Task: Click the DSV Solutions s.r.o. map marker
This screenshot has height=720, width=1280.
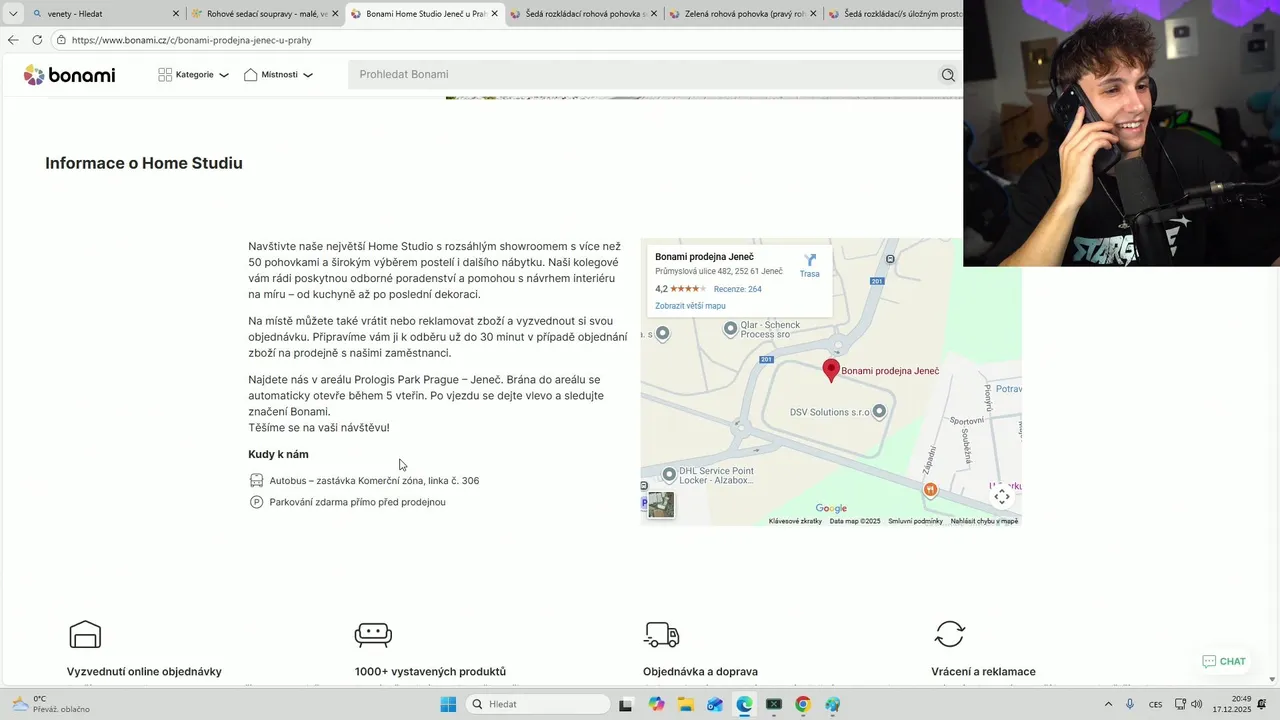Action: pyautogui.click(x=879, y=411)
